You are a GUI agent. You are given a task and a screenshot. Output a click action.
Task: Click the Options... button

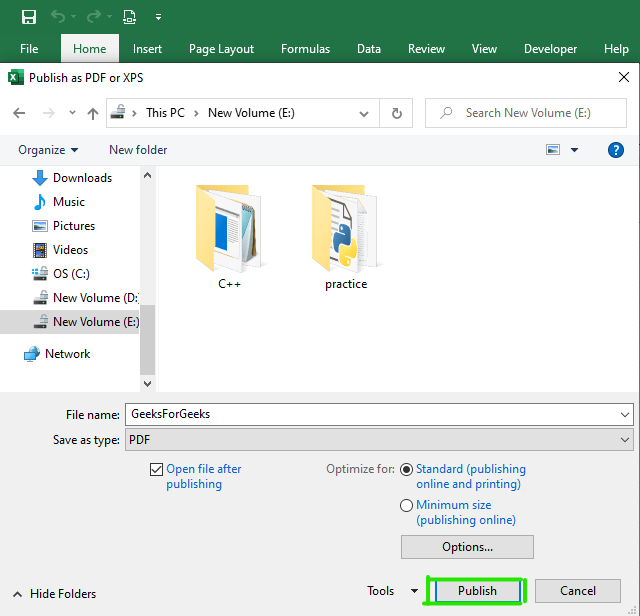click(x=467, y=547)
